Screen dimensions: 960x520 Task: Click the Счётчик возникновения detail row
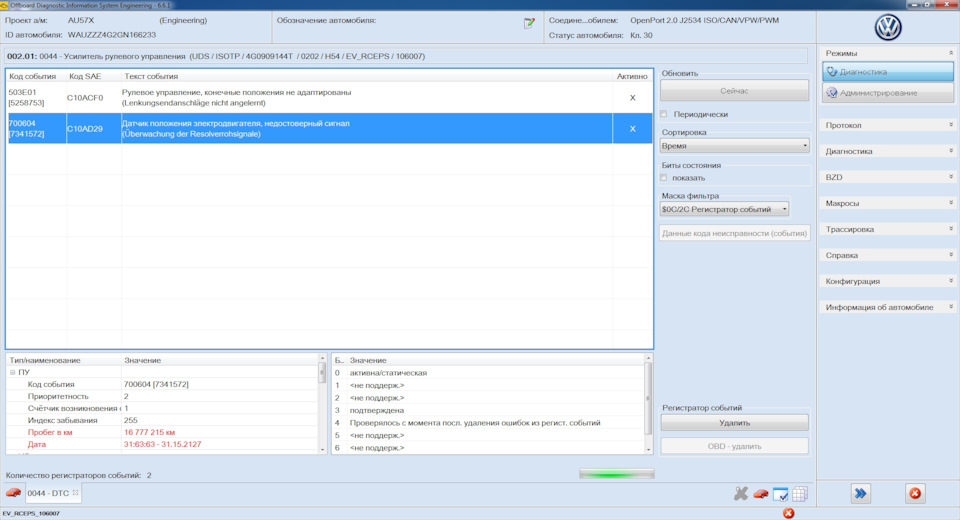(162, 408)
